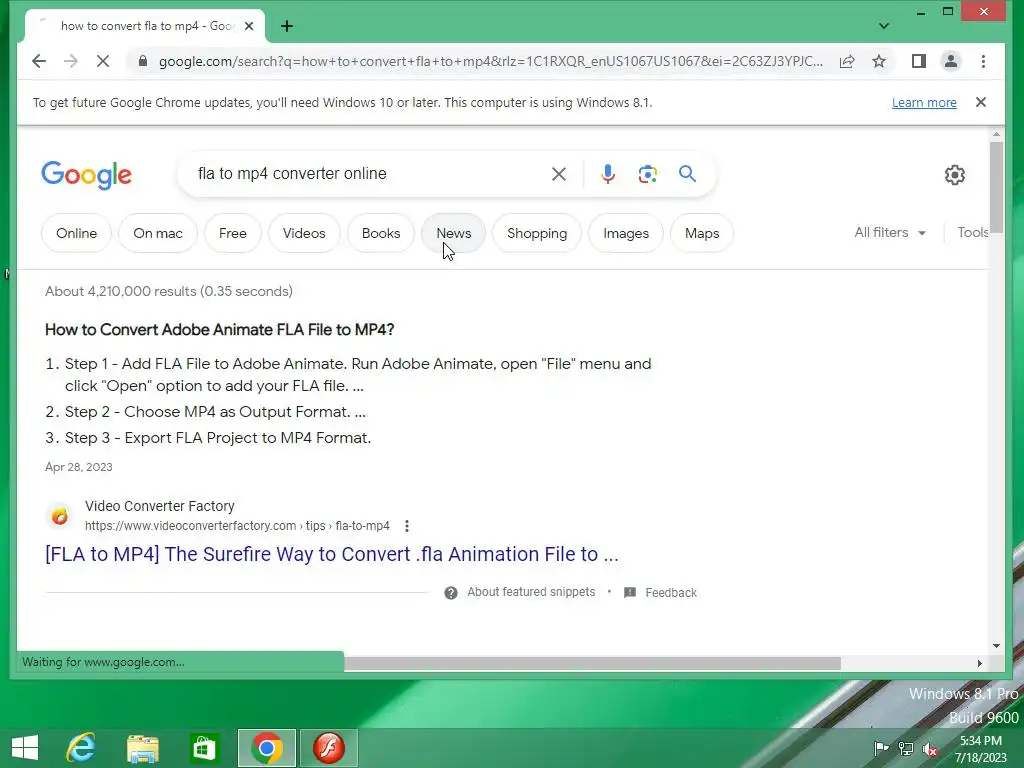Open the Chrome profile menu
The width and height of the screenshot is (1024, 768).
(951, 61)
